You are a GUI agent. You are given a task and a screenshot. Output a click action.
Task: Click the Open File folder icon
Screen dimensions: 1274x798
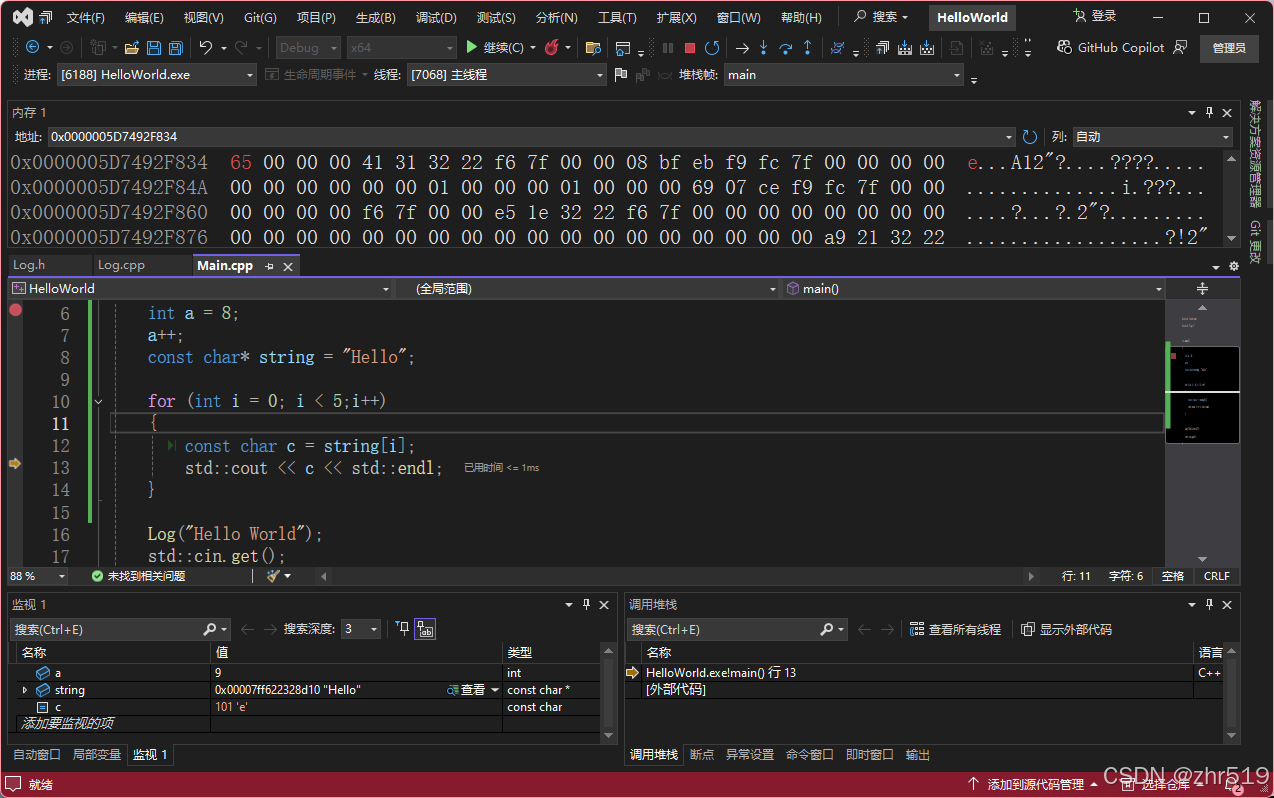(132, 47)
